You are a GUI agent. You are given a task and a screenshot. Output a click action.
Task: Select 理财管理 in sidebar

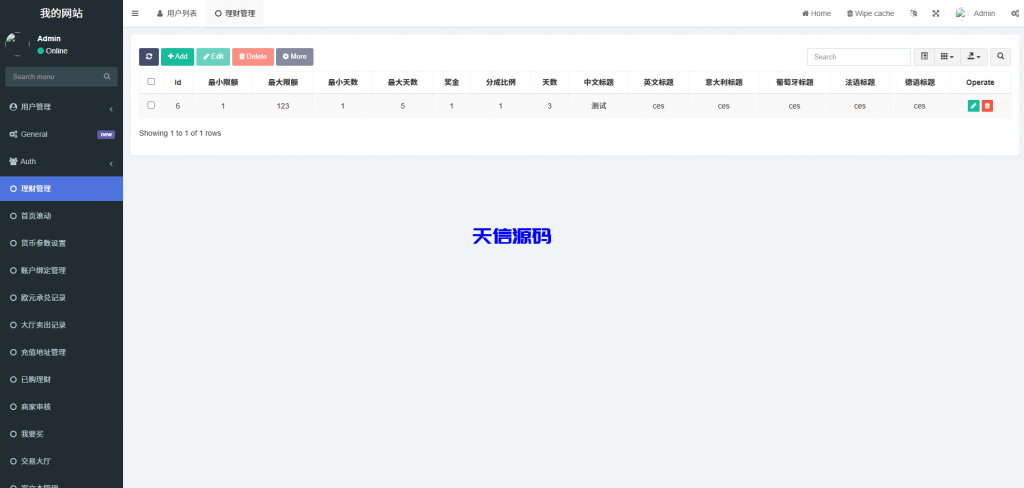tap(61, 189)
